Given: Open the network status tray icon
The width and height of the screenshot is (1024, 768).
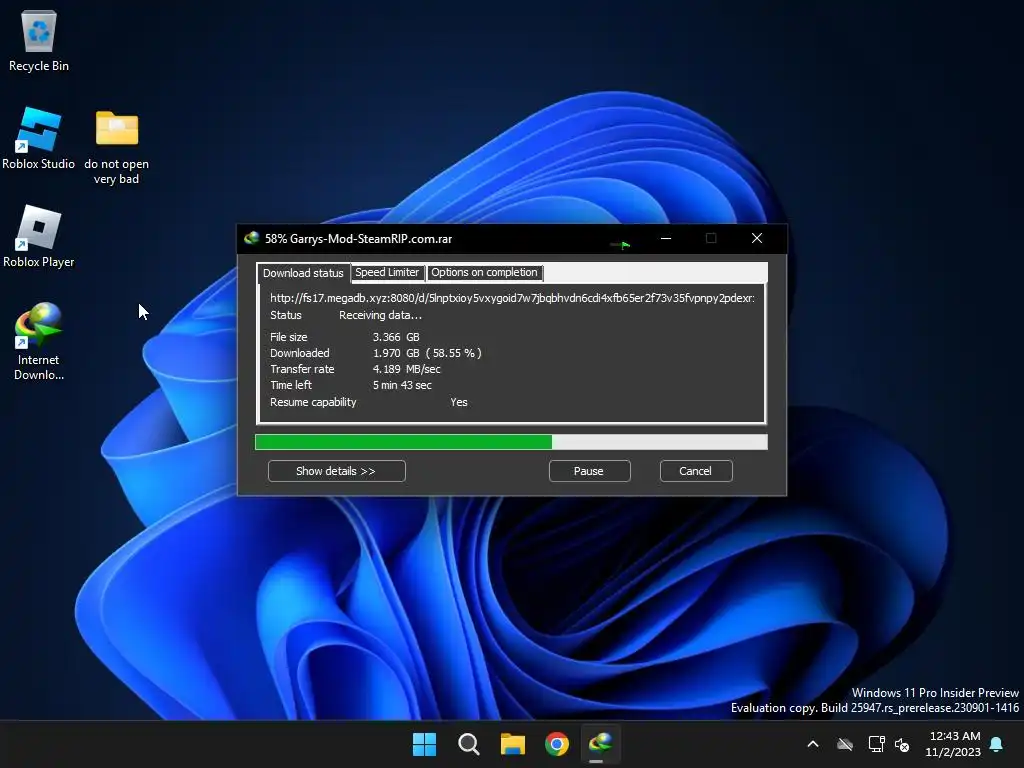Looking at the screenshot, I should (876, 744).
